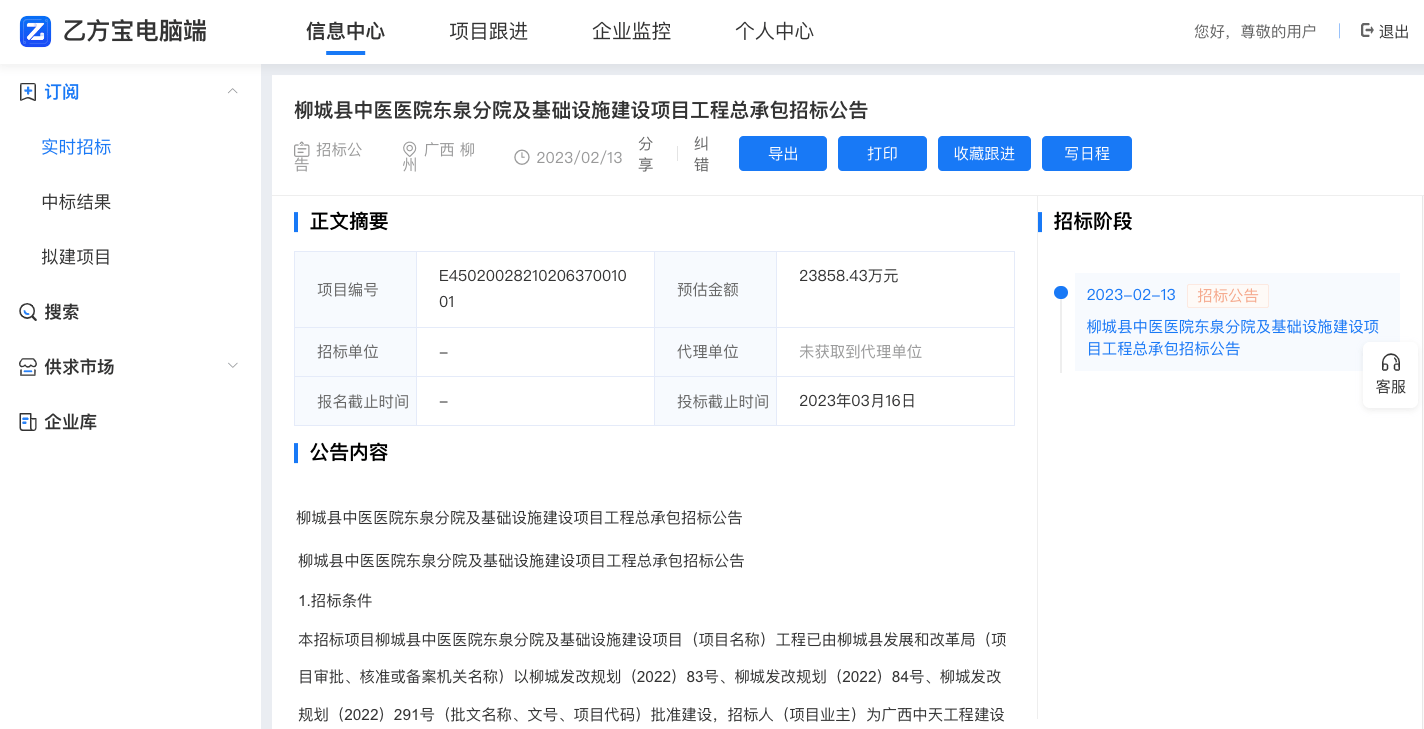Click the 退出 logout icon
The image size is (1424, 729).
coord(1367,31)
